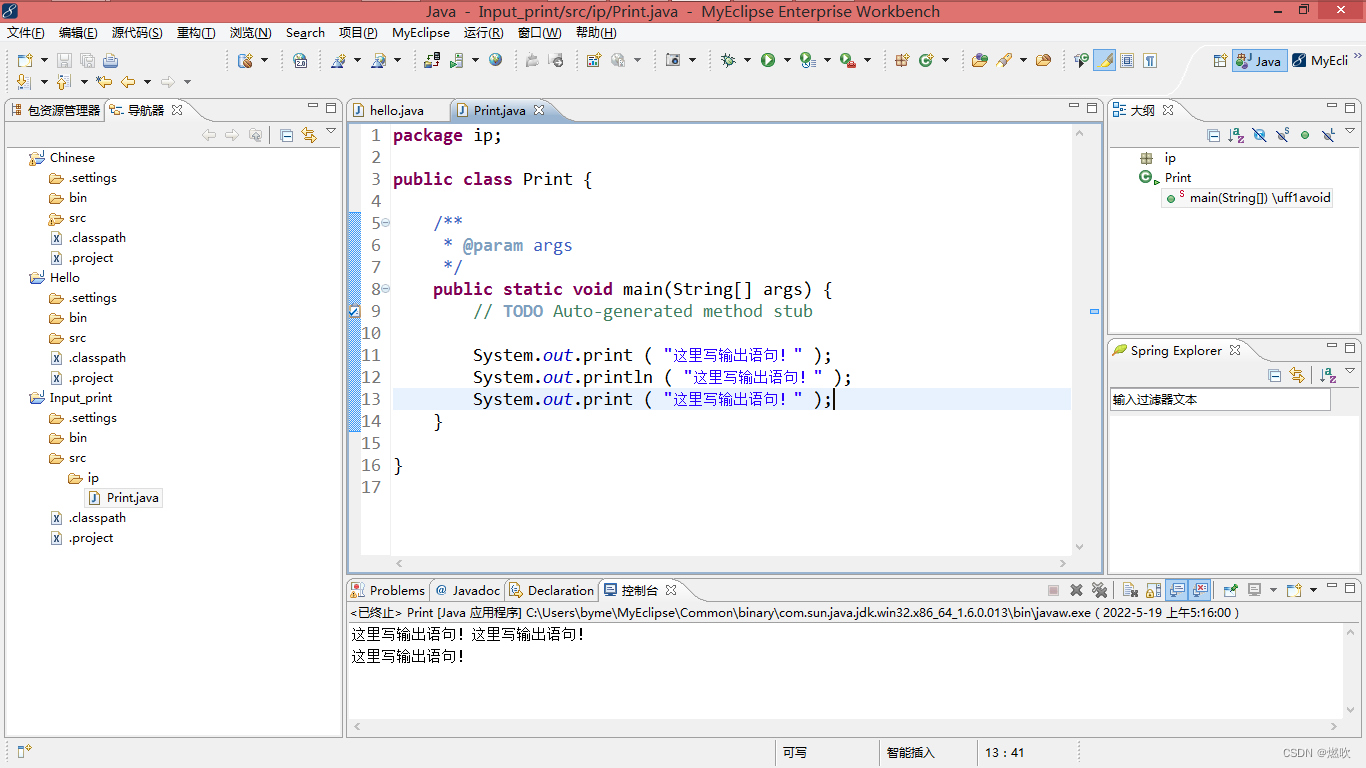The image size is (1366, 768).
Task: Click the Print toolbar icon
Action: [110, 60]
